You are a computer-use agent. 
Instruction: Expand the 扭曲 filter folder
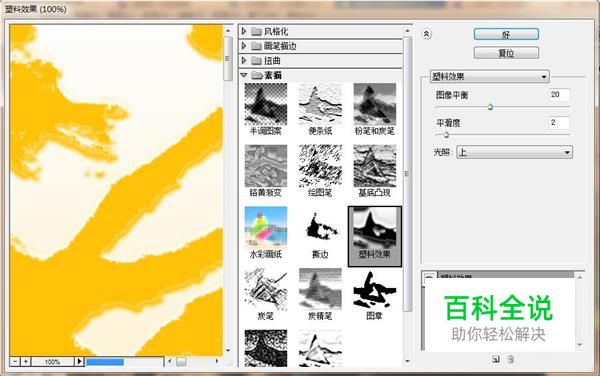(x=244, y=60)
